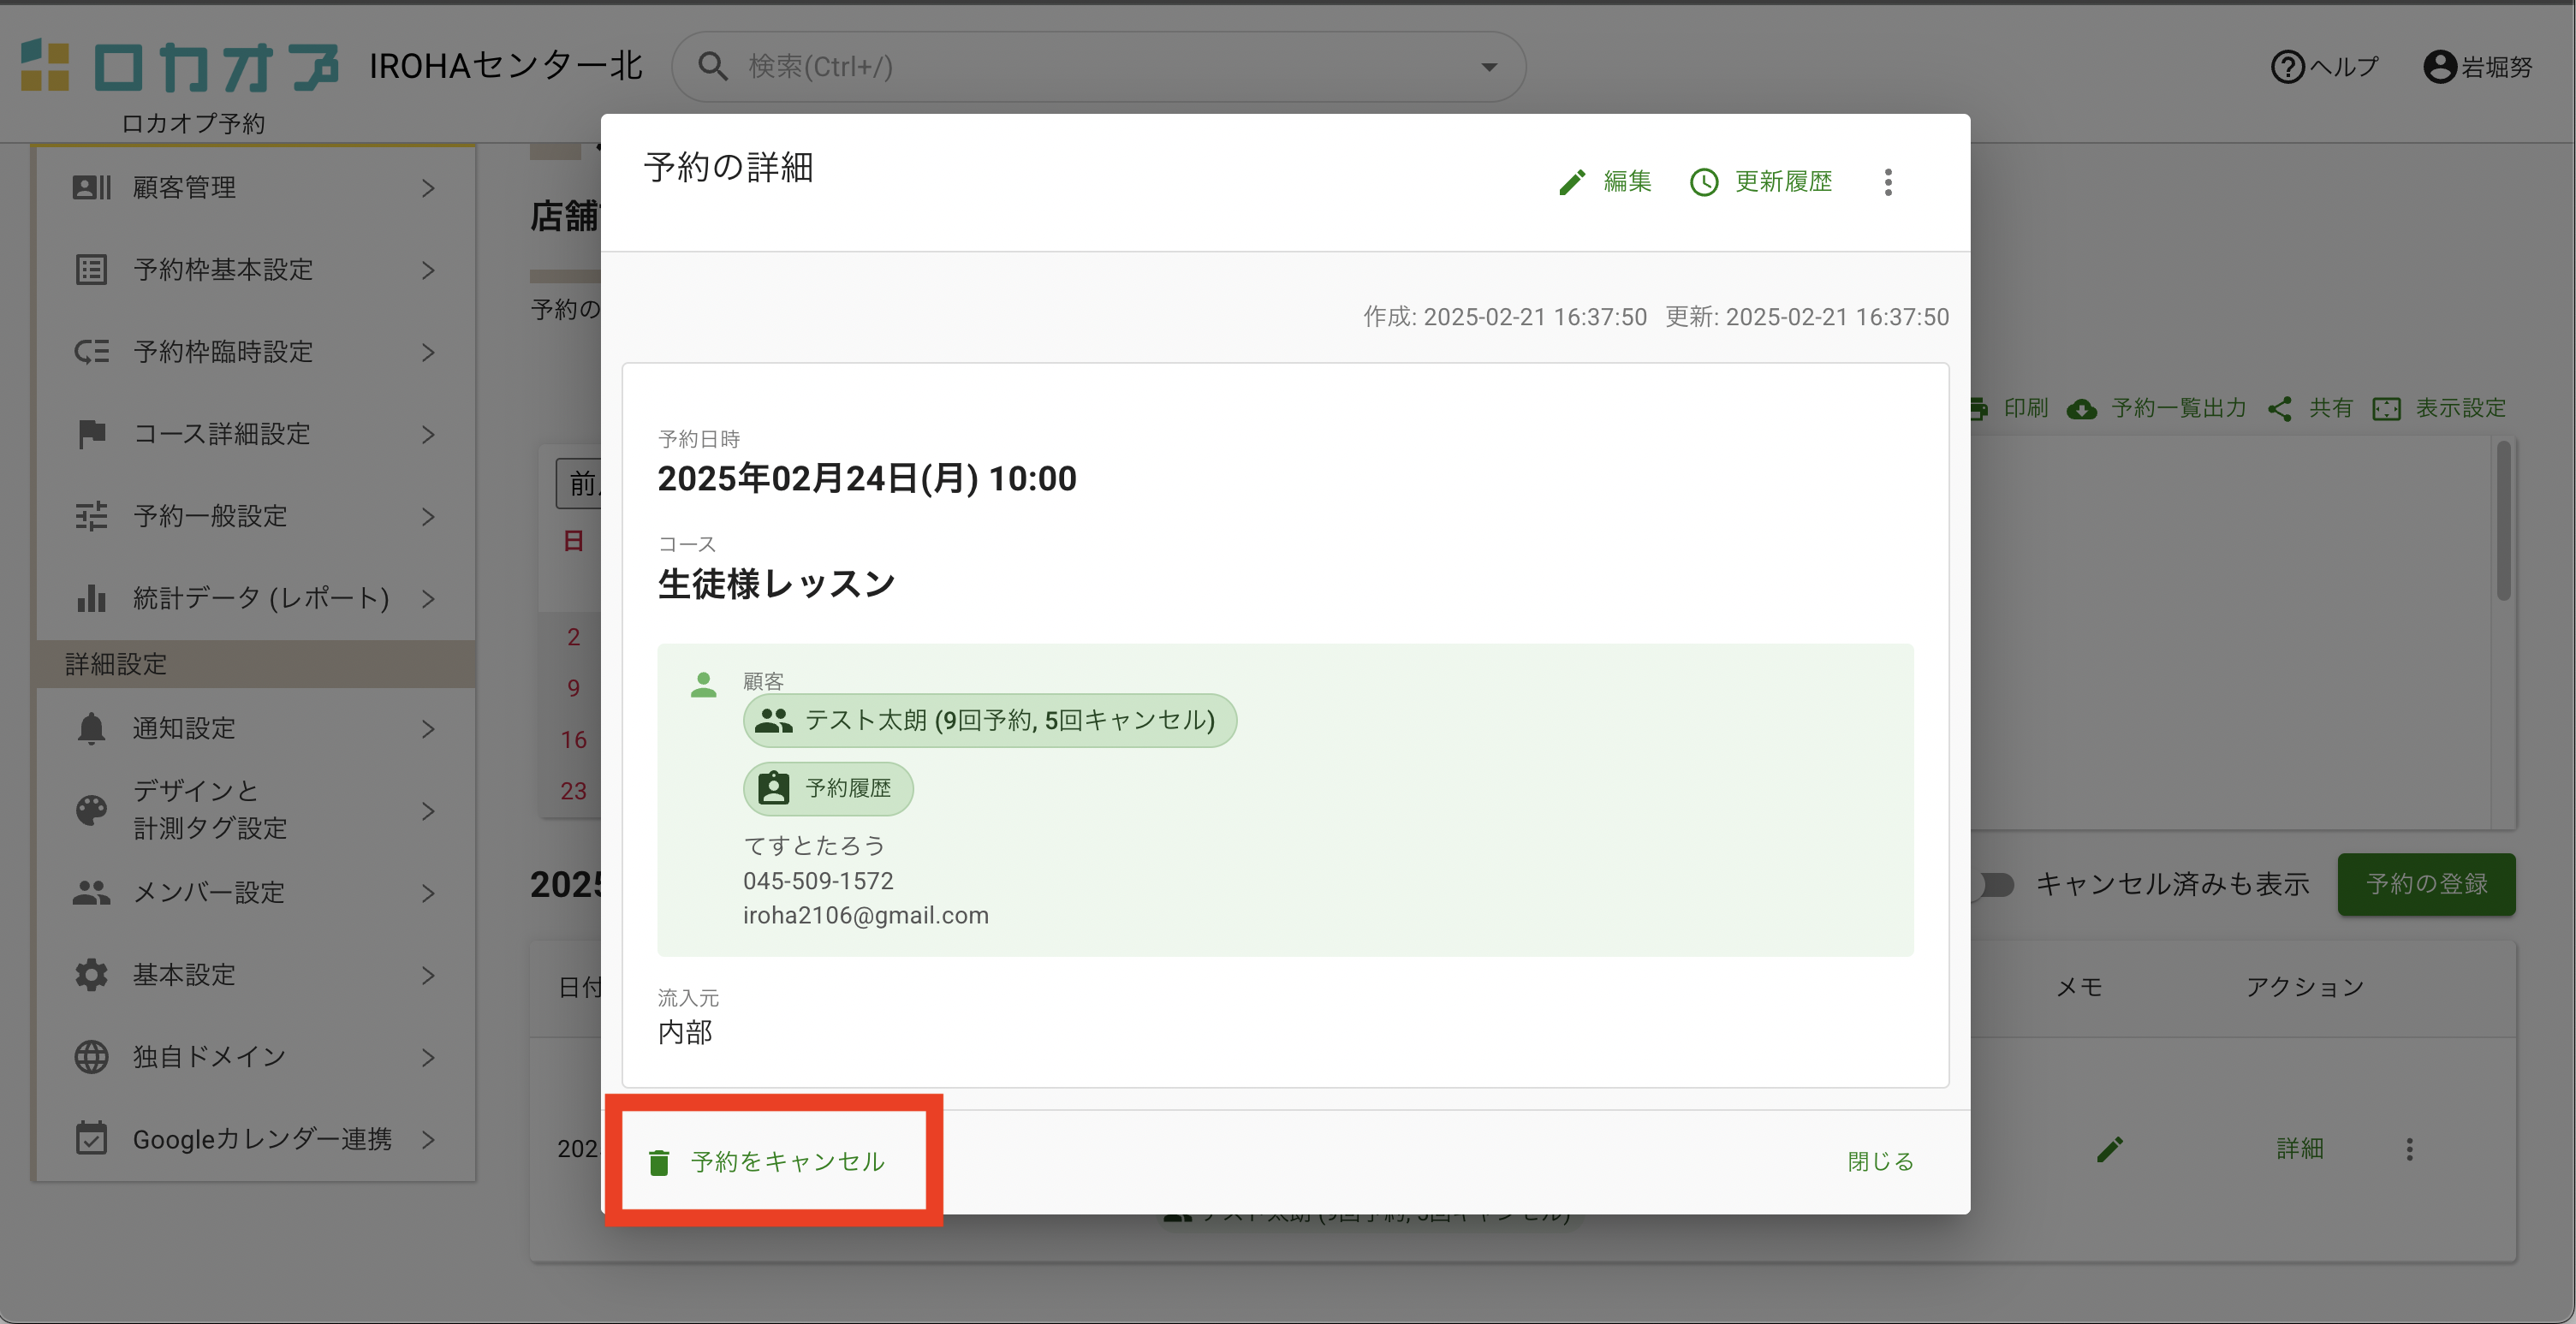
Task: Click the green 予約の登録 button
Action: [x=2425, y=884]
